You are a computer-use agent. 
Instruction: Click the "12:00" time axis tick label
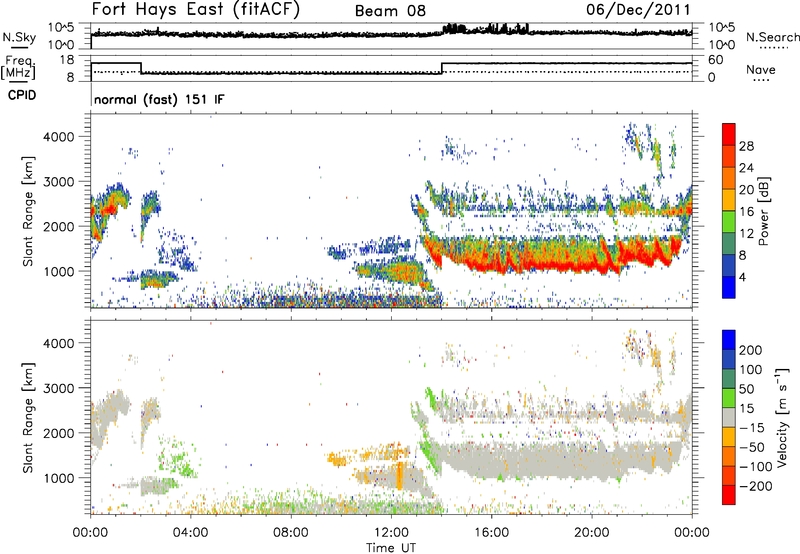pos(391,533)
